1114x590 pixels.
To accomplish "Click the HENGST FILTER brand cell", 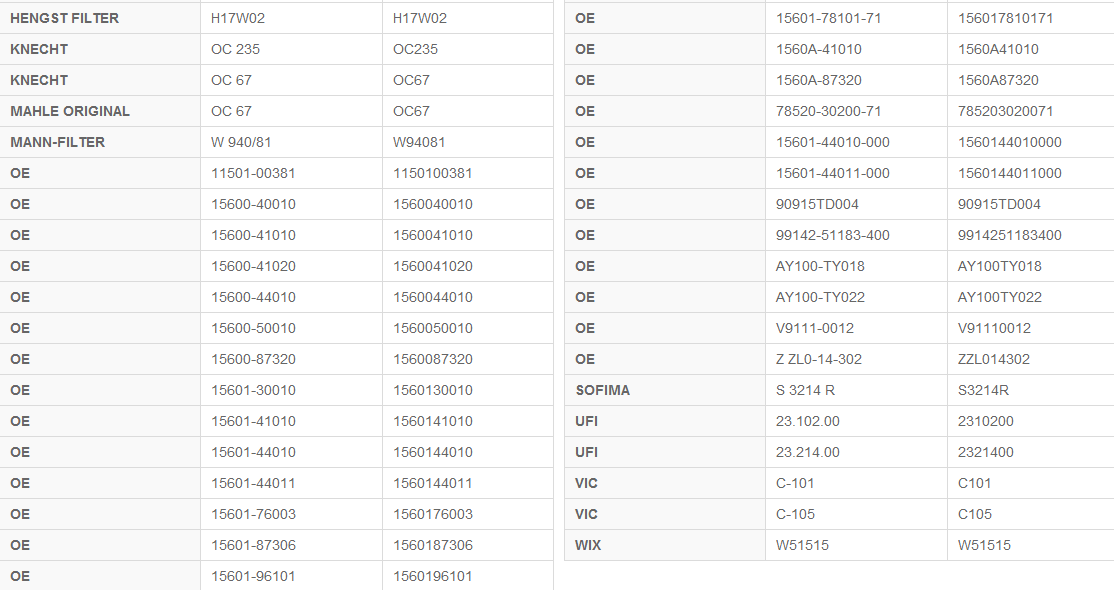I will click(64, 18).
